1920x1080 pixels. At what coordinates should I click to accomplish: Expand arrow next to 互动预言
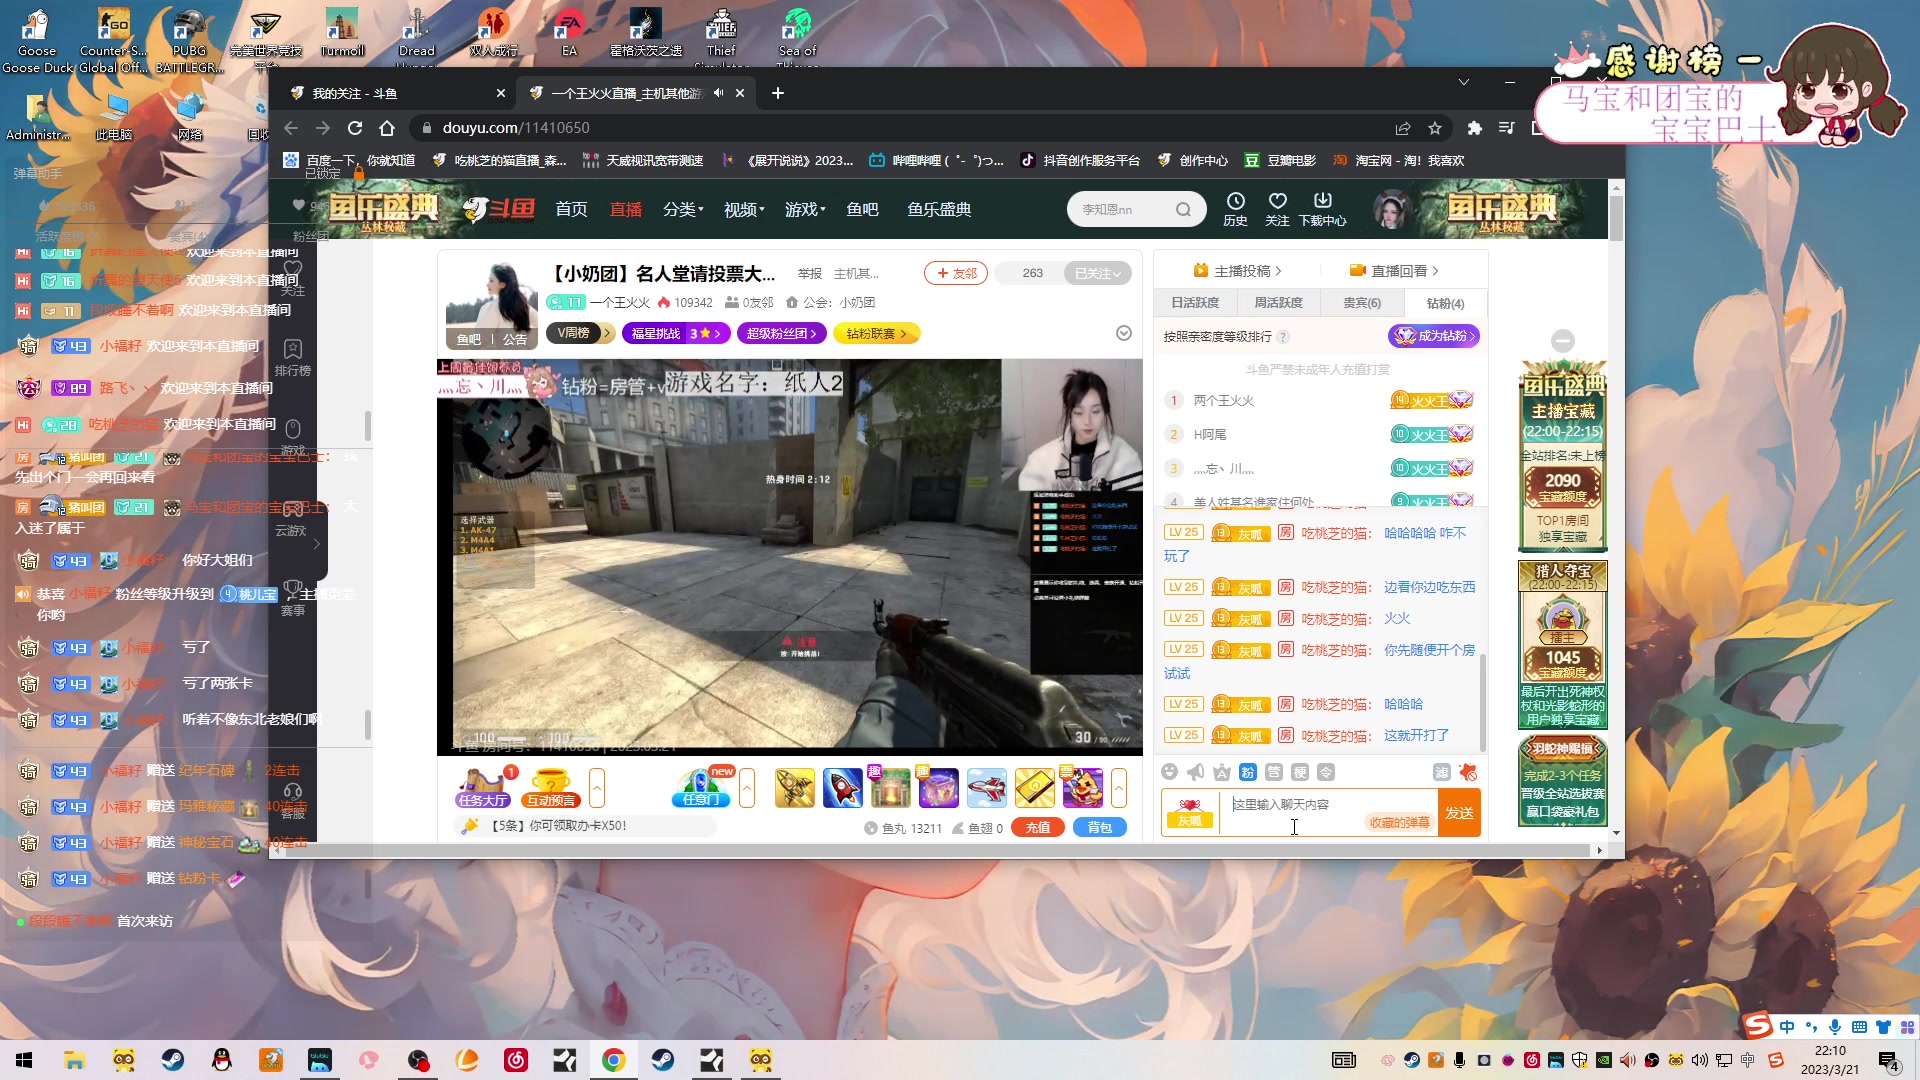pos(597,788)
